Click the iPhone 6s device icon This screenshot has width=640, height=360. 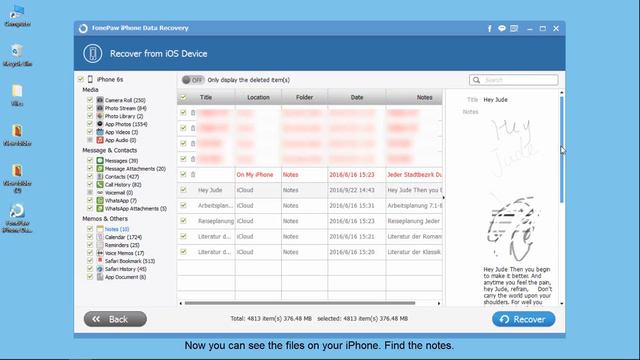point(90,79)
